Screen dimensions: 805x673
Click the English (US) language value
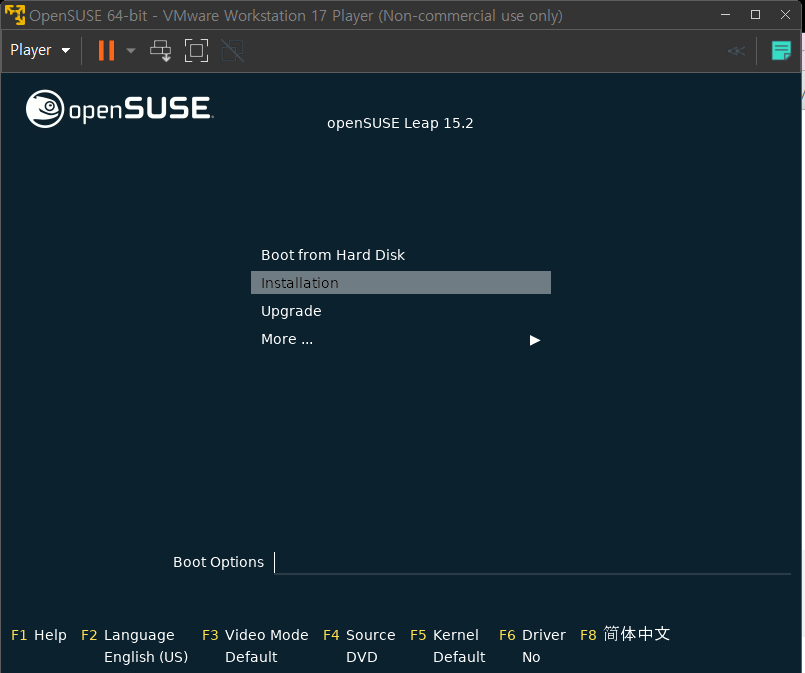[146, 657]
